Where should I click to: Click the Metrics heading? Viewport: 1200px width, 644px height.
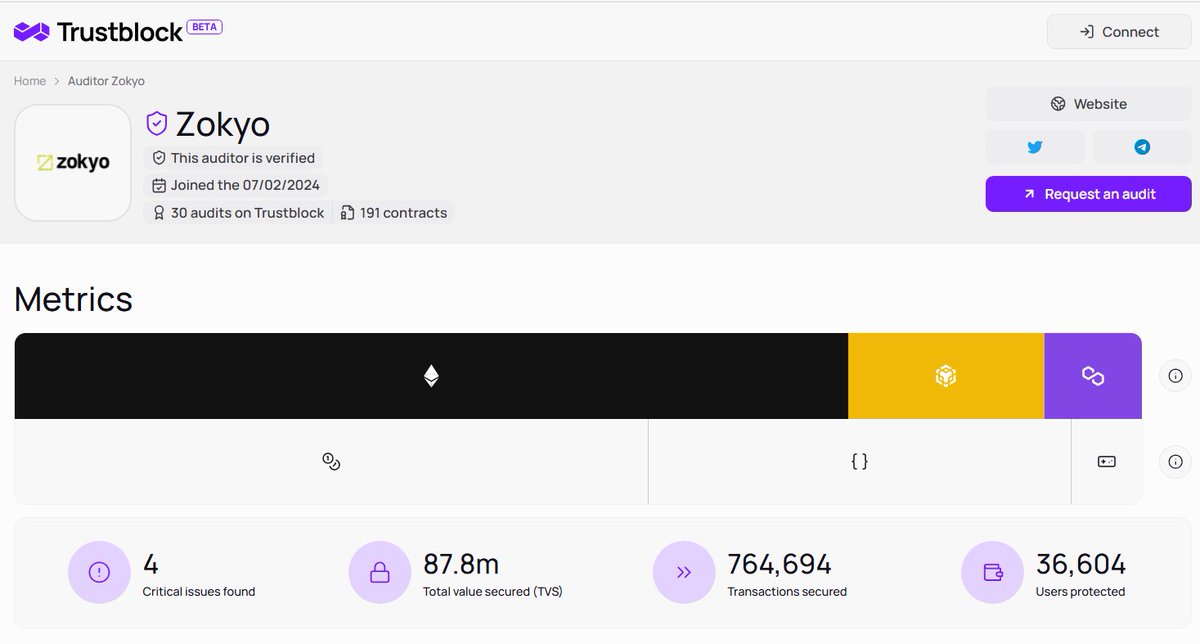[x=73, y=299]
